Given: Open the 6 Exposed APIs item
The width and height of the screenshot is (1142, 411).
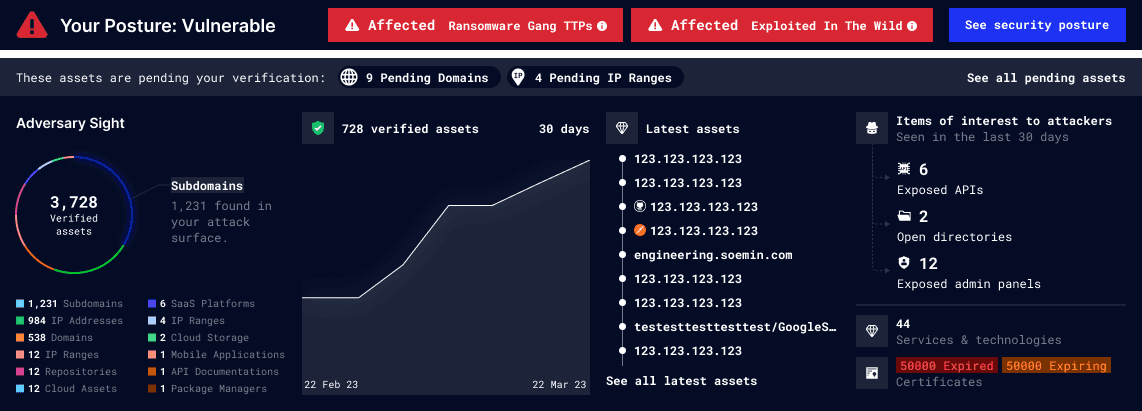Looking at the screenshot, I should pos(940,179).
